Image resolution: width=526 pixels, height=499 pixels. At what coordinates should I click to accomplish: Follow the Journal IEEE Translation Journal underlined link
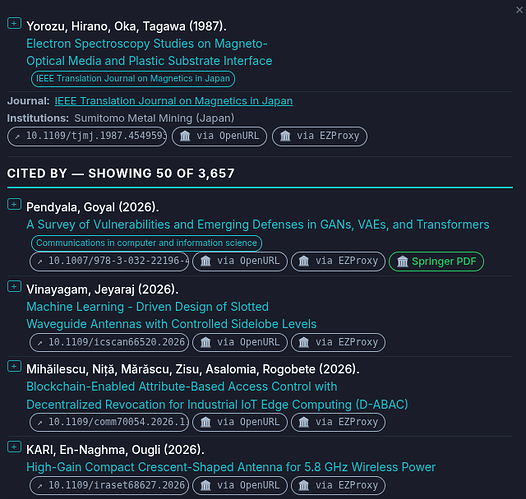[x=173, y=101]
